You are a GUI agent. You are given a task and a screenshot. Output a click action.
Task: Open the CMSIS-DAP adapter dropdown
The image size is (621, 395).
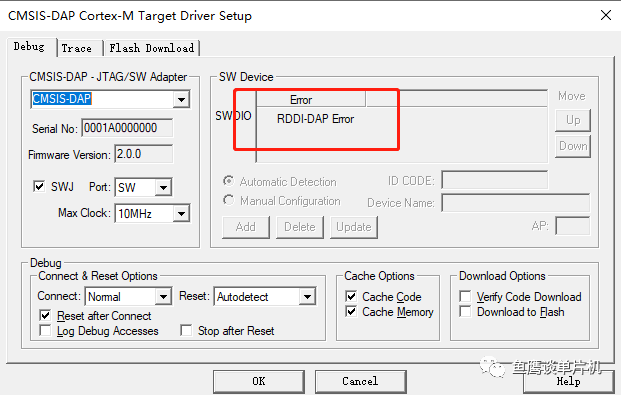181,99
